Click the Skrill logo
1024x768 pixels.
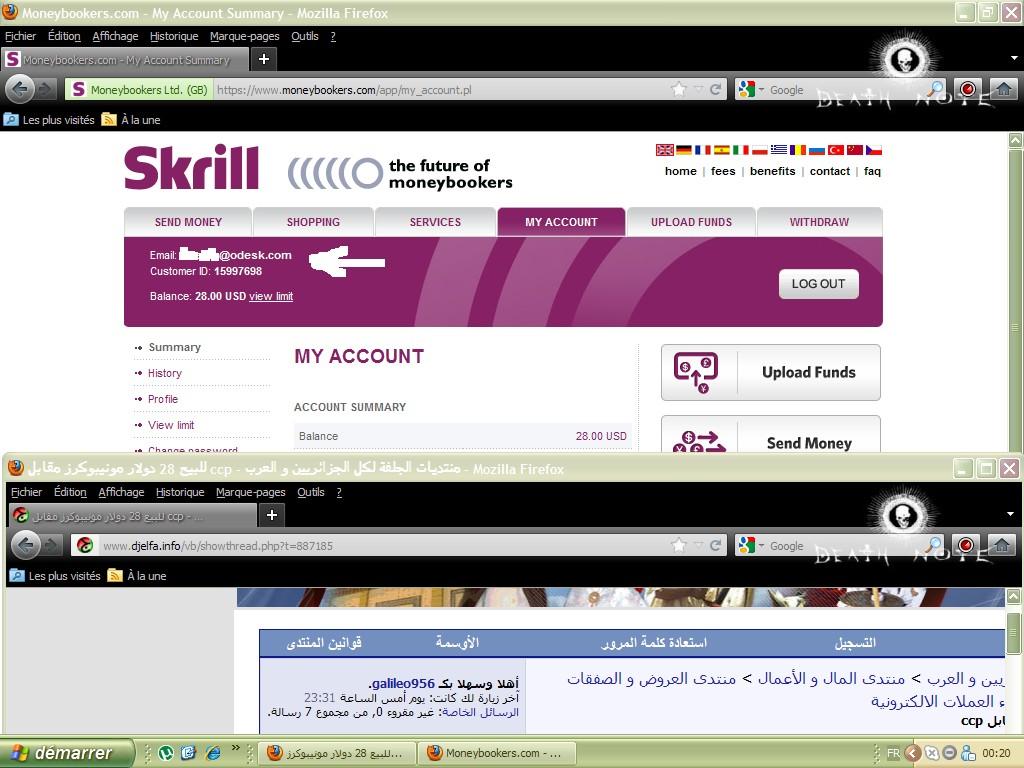point(191,167)
